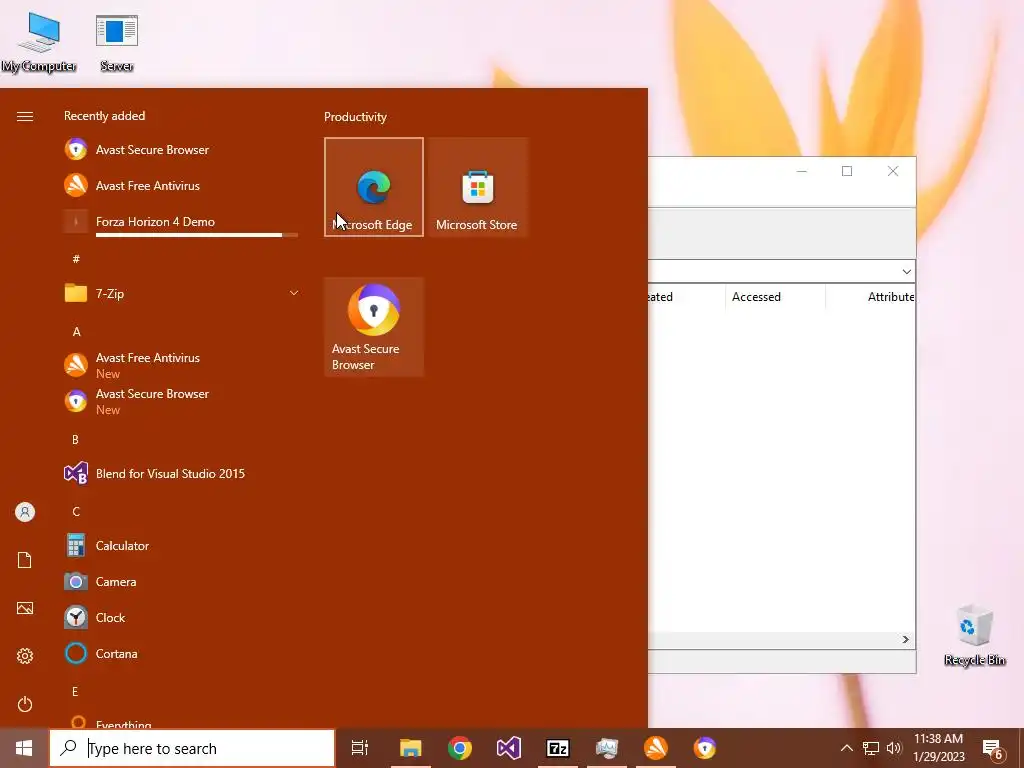Open the 7-Zip folder entry
This screenshot has width=1024, height=768.
[182, 293]
